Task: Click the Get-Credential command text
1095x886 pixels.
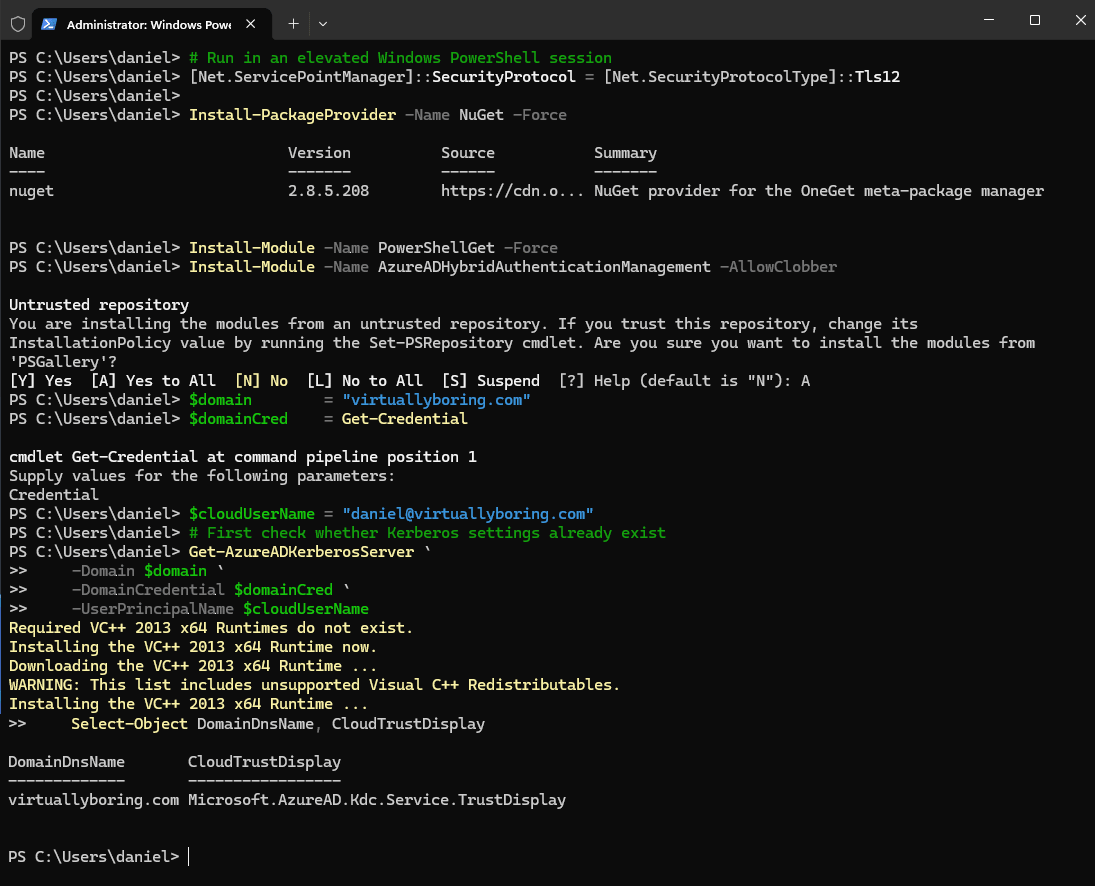Action: pos(404,419)
